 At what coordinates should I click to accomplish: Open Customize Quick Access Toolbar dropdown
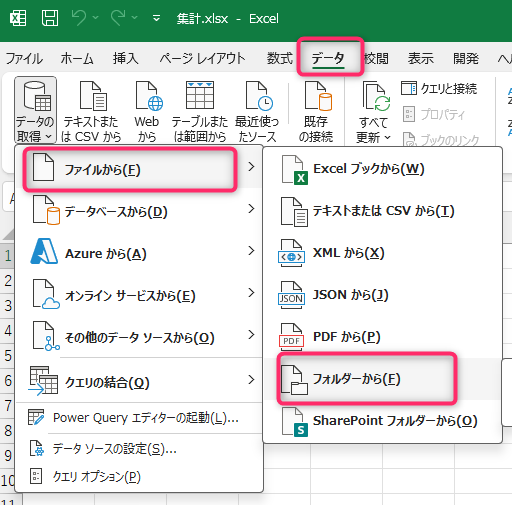[156, 18]
